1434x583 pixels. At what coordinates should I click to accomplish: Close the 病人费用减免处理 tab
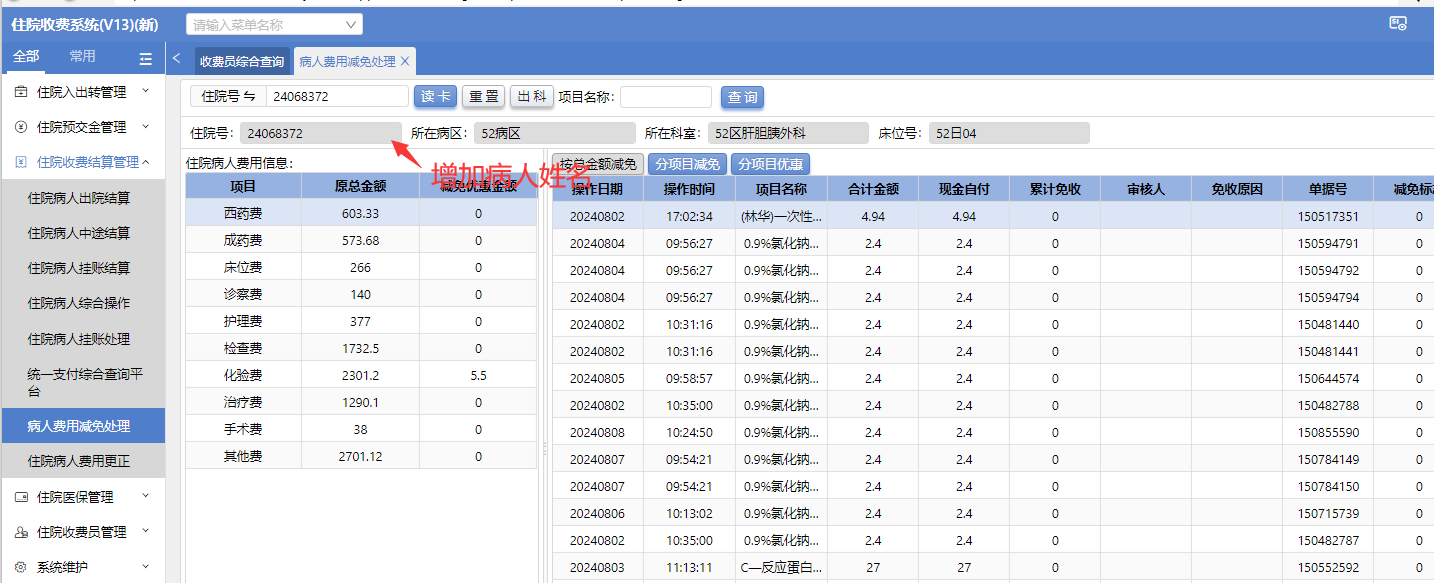pos(405,61)
